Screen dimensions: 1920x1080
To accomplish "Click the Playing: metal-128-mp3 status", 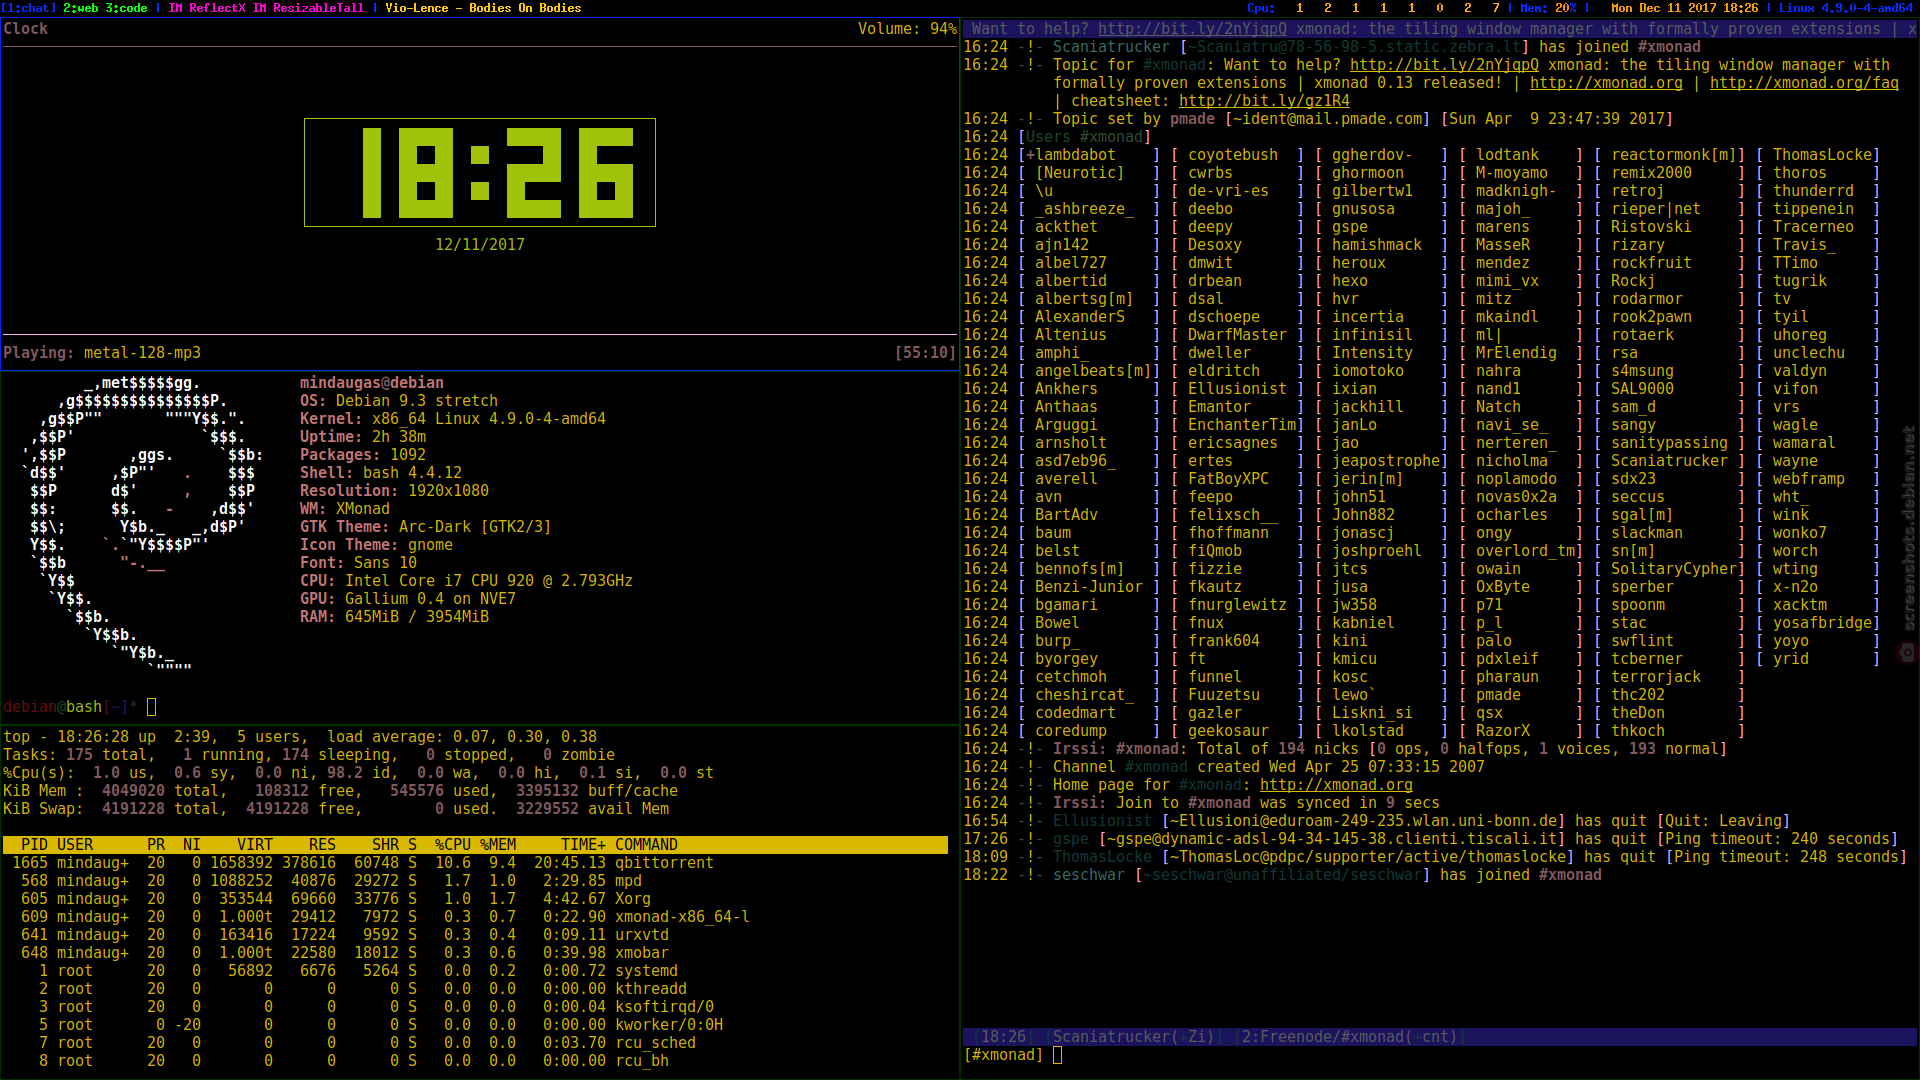I will point(102,353).
